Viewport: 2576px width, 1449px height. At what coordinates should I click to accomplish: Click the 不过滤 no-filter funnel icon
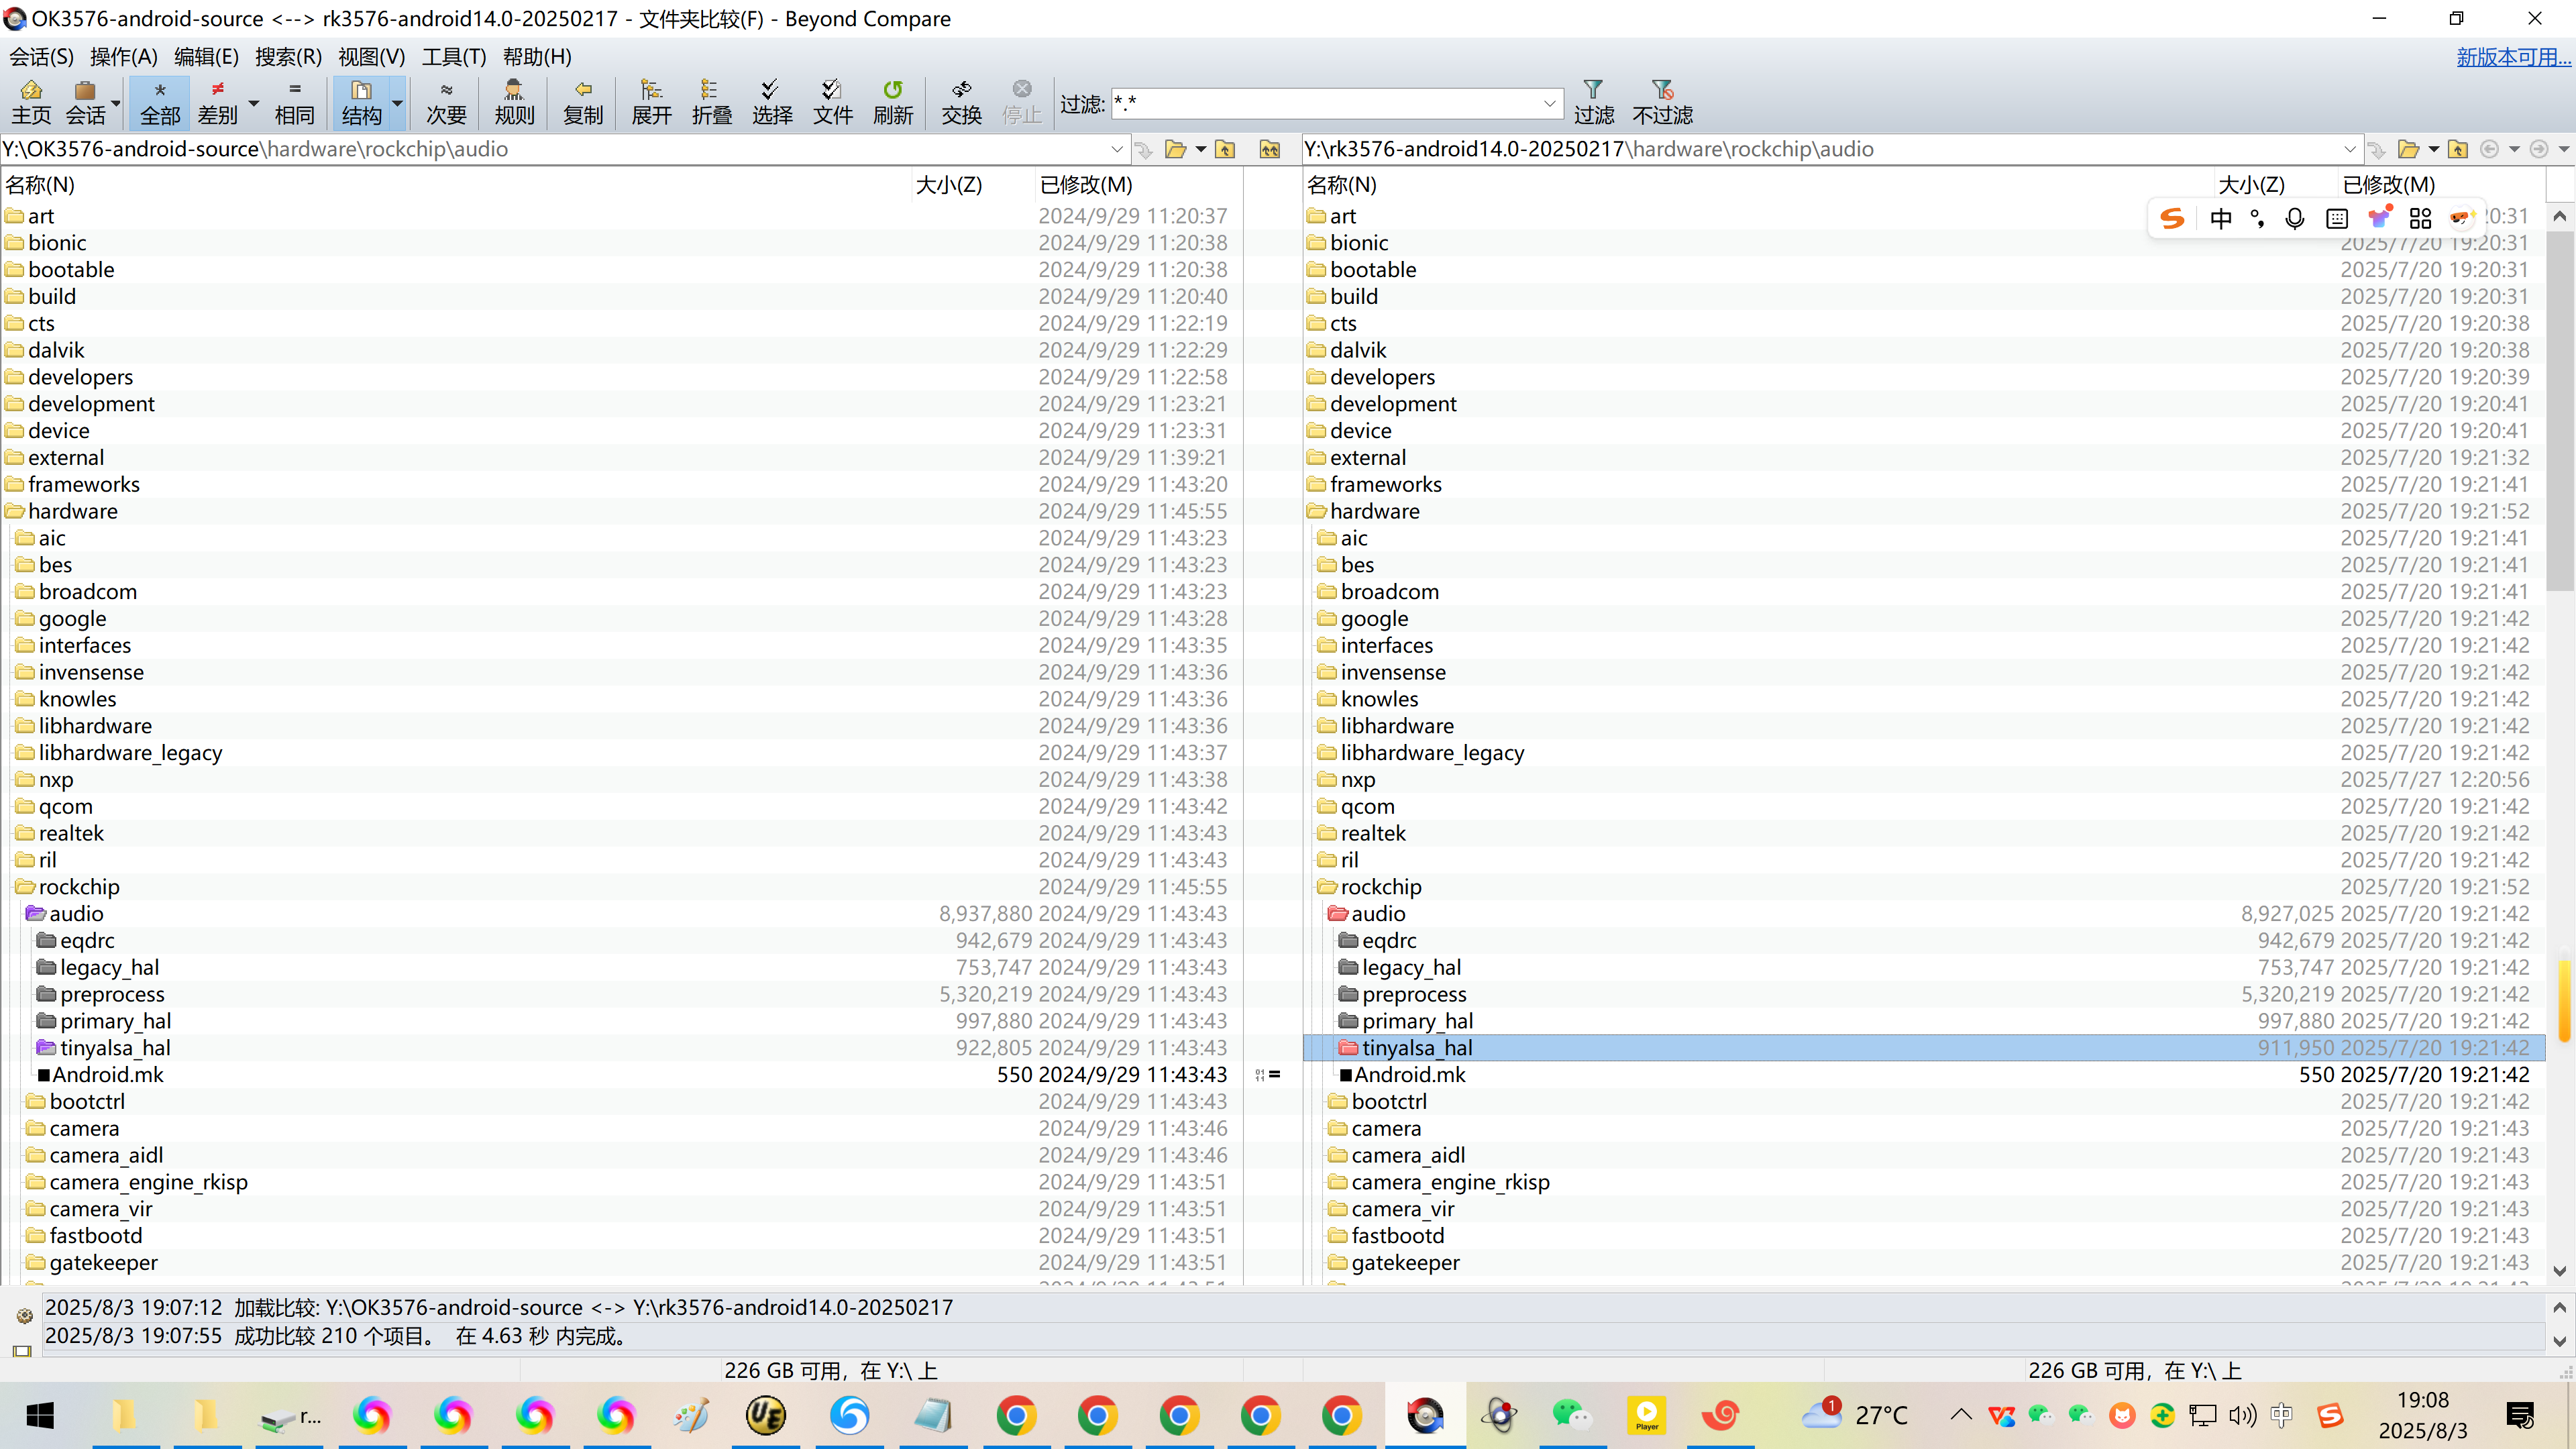(x=1663, y=103)
